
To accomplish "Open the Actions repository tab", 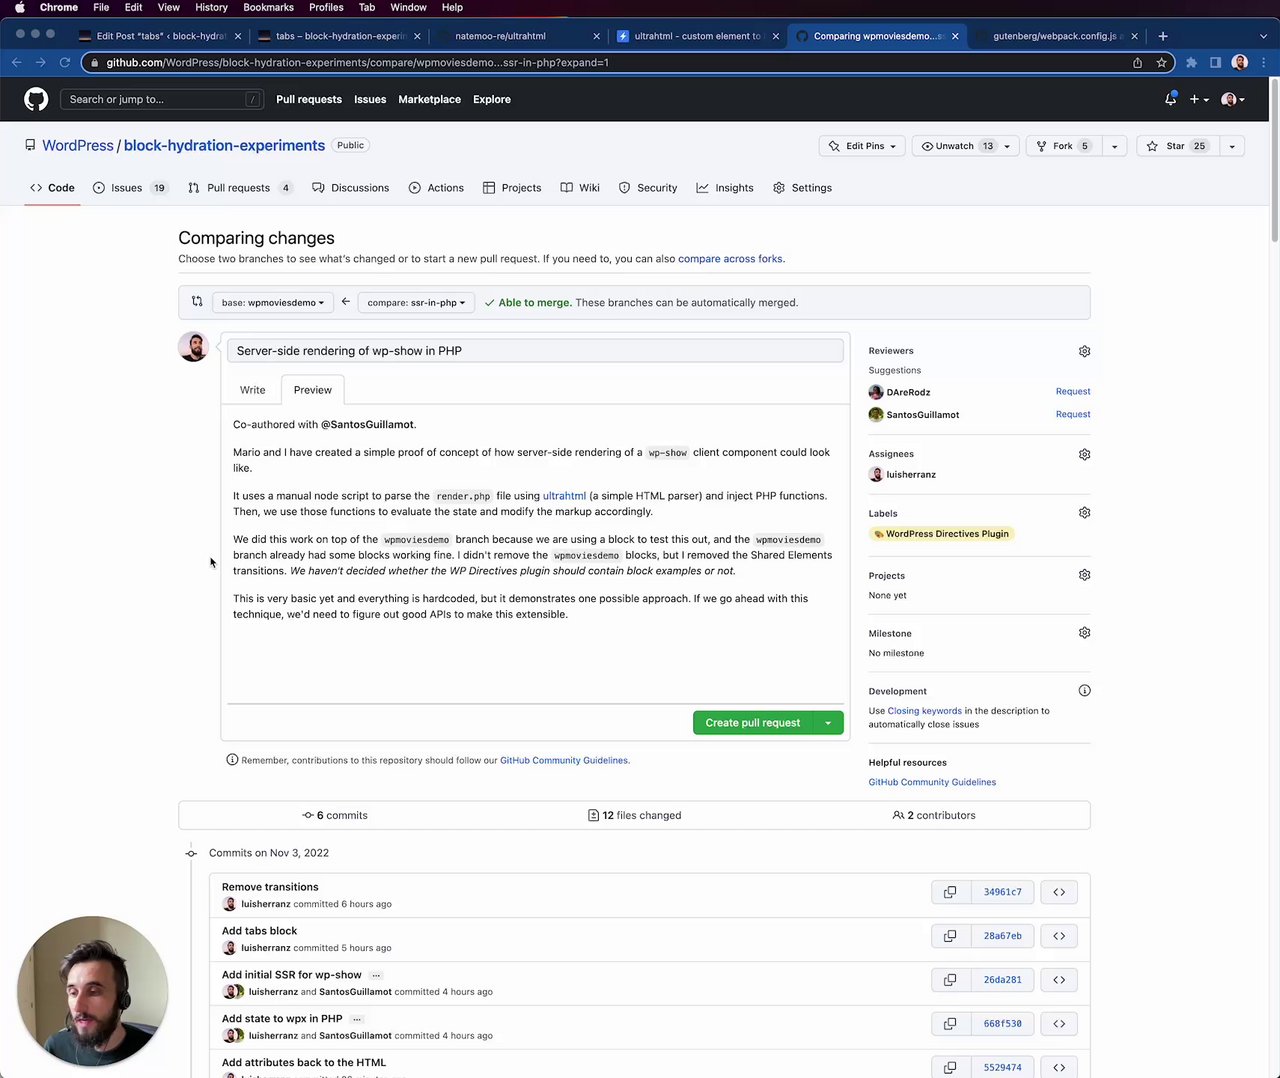I will [x=436, y=188].
